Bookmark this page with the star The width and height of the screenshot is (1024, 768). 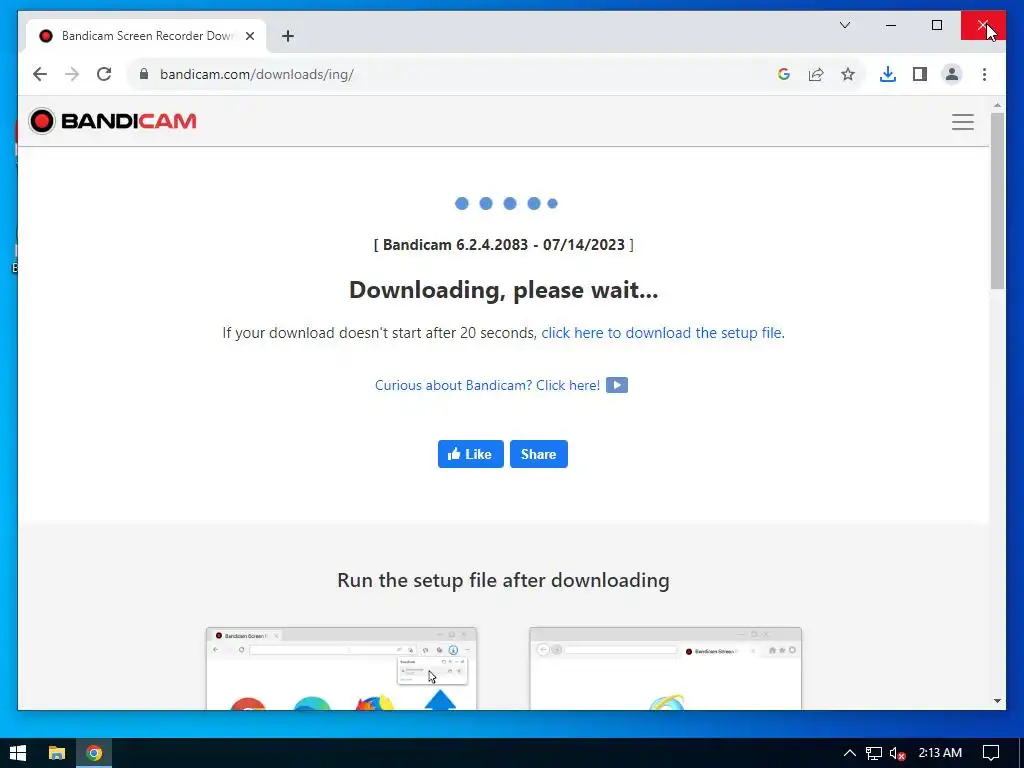tap(848, 74)
